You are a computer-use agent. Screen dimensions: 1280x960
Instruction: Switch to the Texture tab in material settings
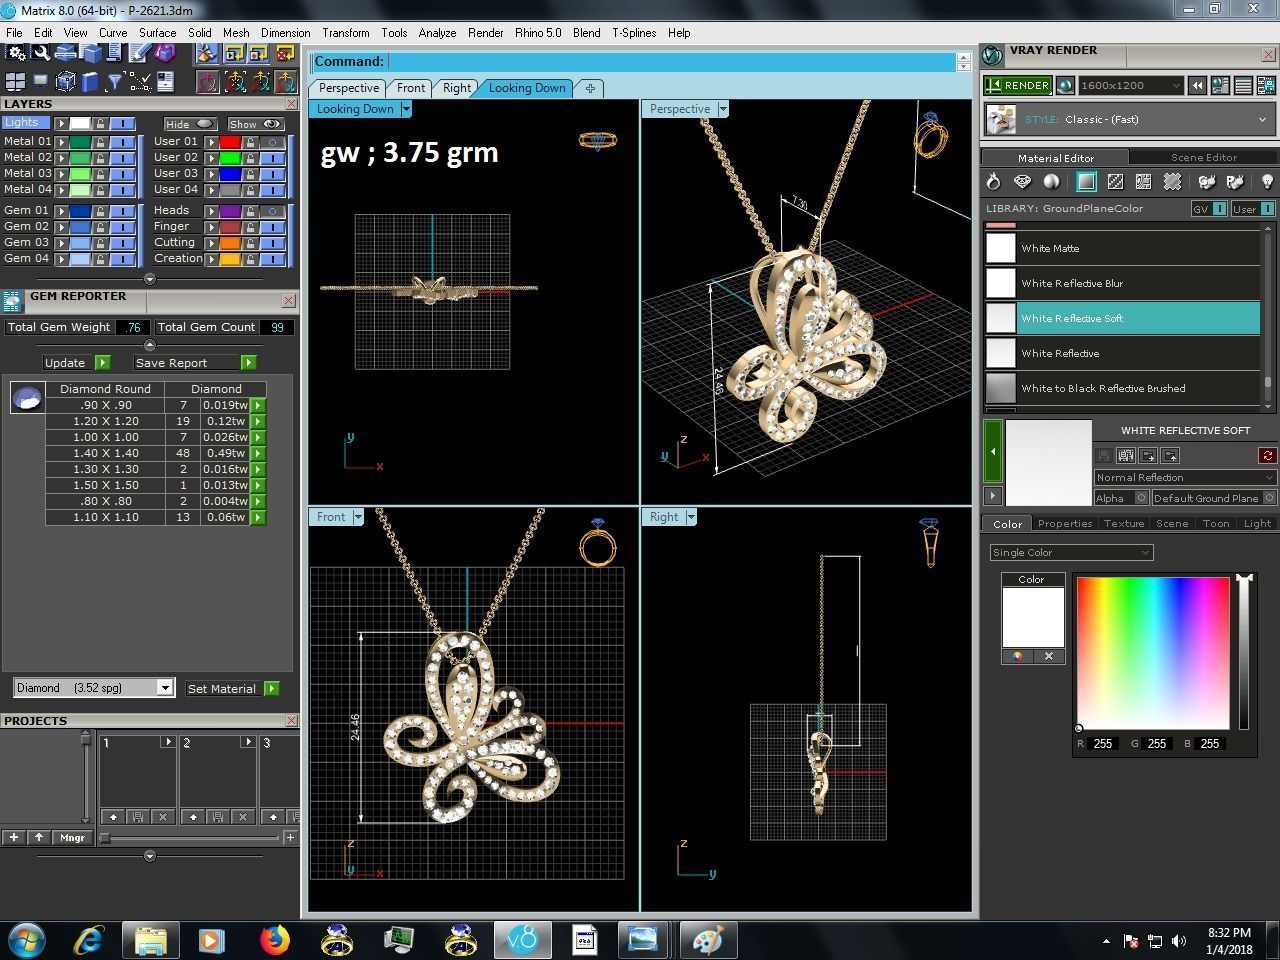pos(1124,523)
